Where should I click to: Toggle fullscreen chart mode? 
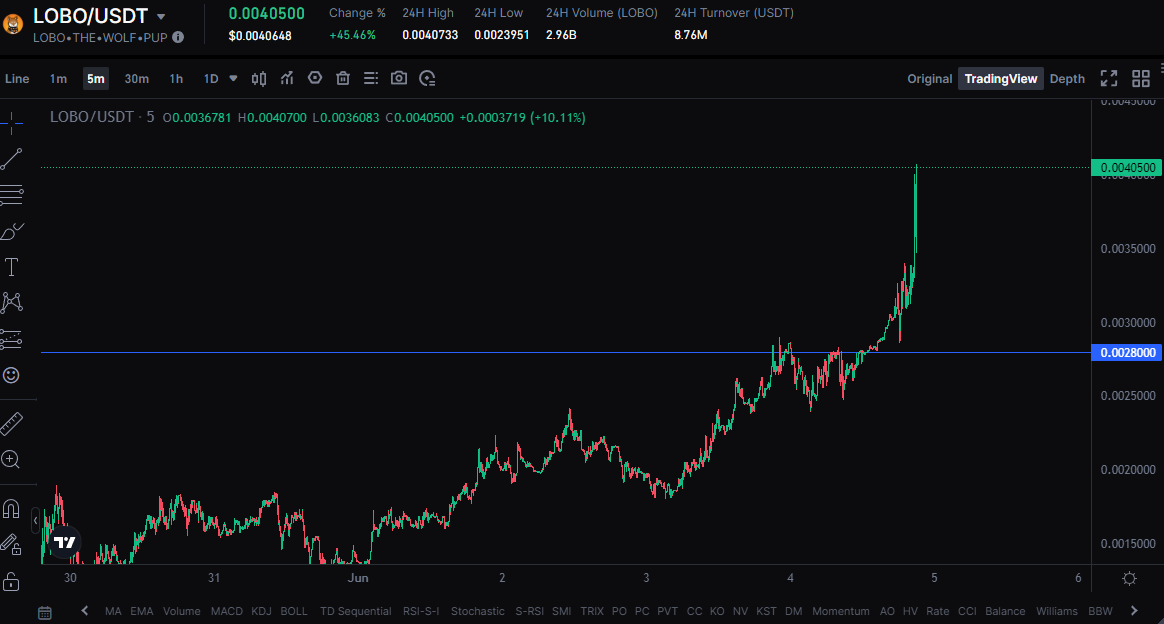point(1109,79)
